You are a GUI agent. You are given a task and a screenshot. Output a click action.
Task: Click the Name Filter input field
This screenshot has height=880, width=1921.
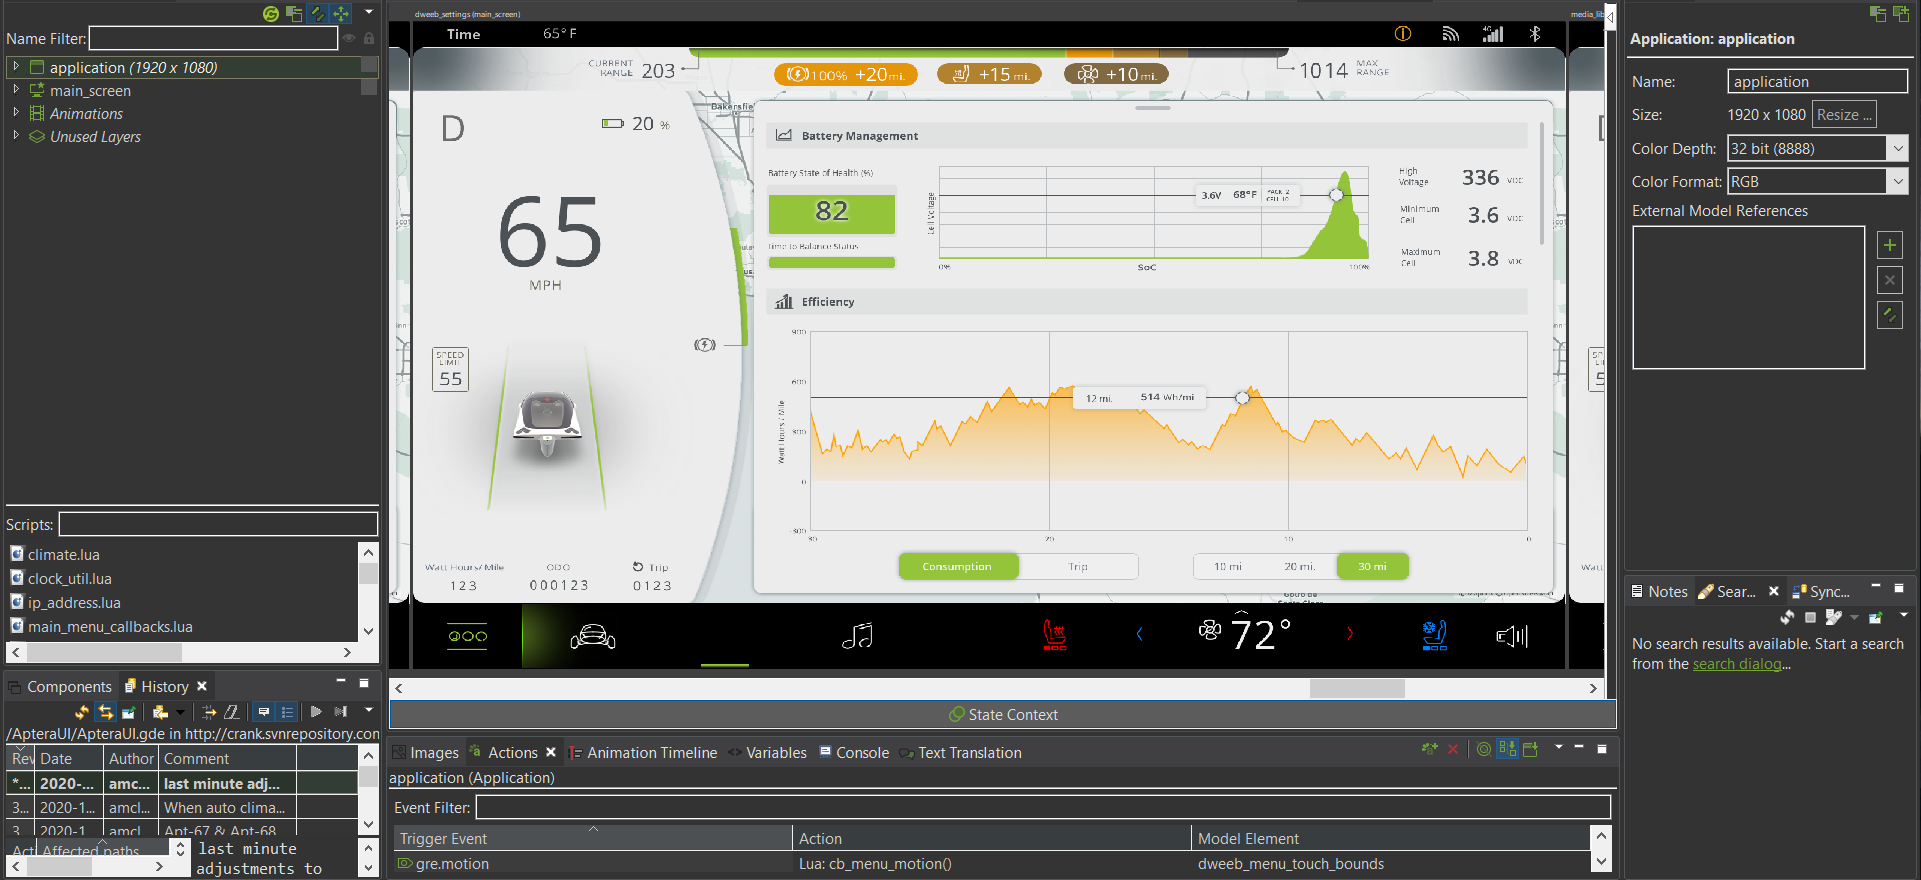[x=213, y=38]
